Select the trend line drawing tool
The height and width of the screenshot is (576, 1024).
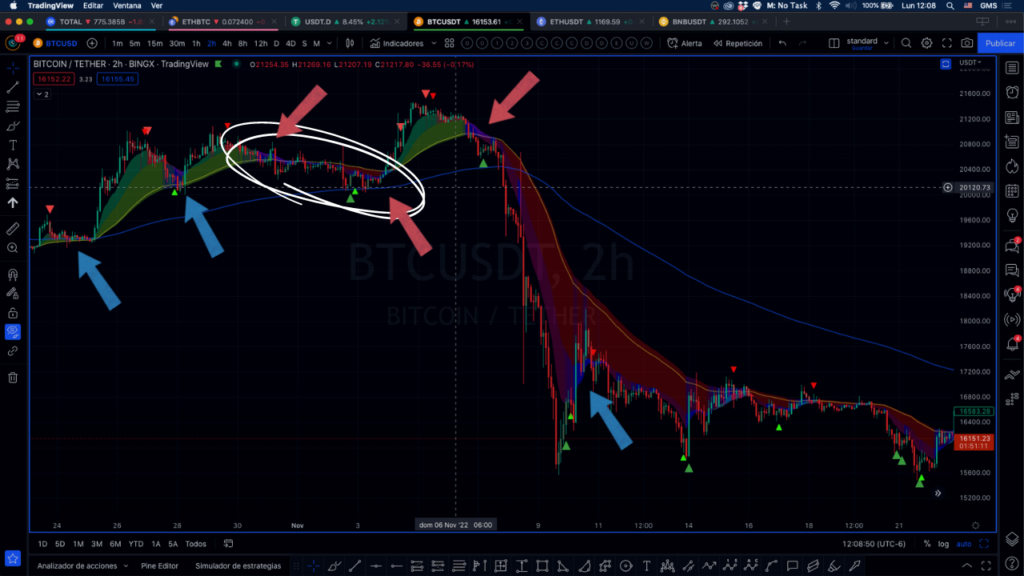coord(12,87)
